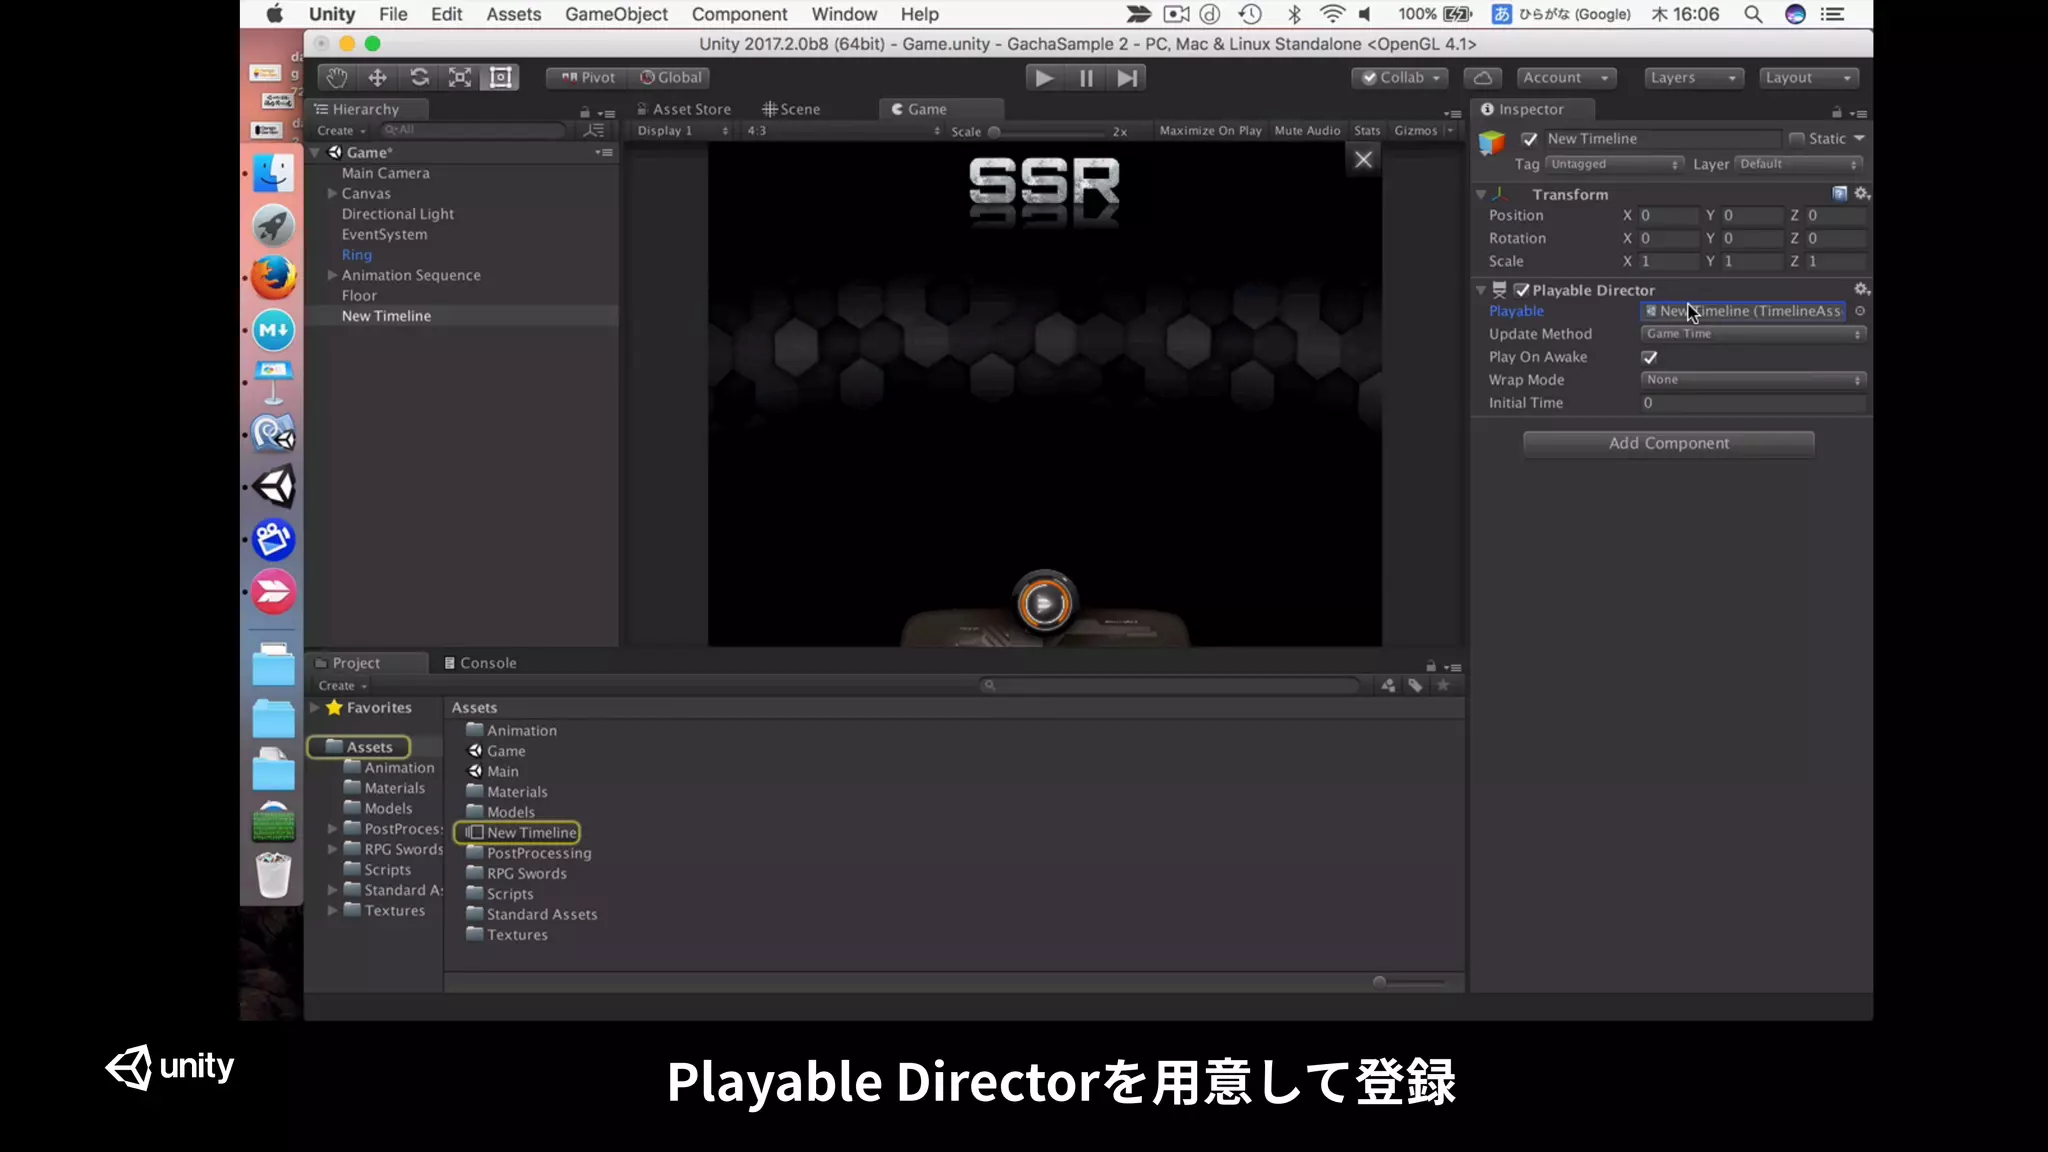
Task: Open Unity app in the Dock
Action: (x=273, y=487)
